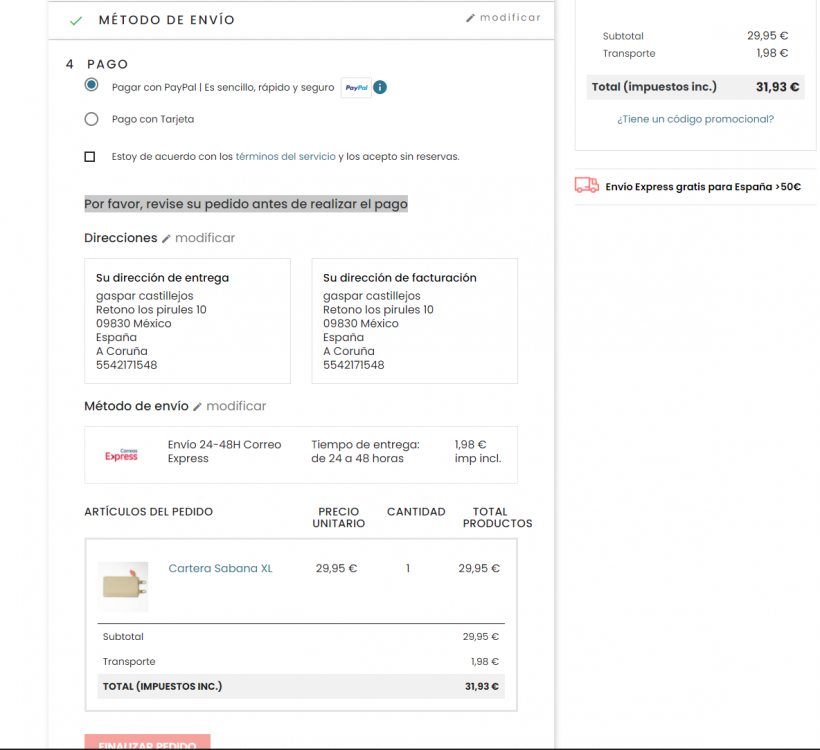The height and width of the screenshot is (750, 820).
Task: Click the Correos Express carrier logo
Action: (x=121, y=454)
